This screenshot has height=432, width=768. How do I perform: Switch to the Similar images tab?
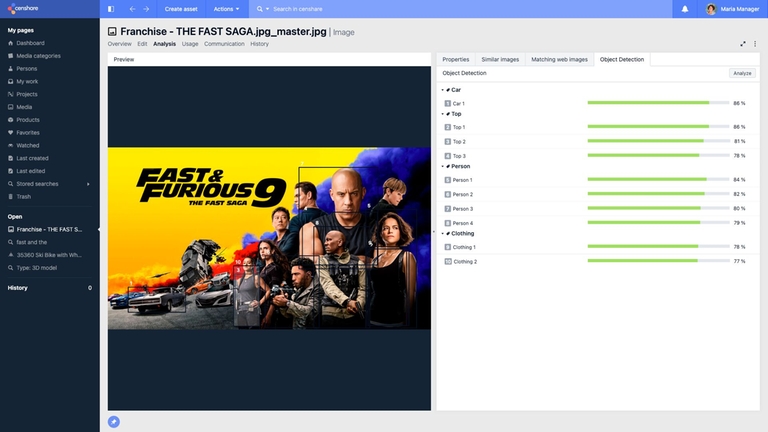pos(500,59)
